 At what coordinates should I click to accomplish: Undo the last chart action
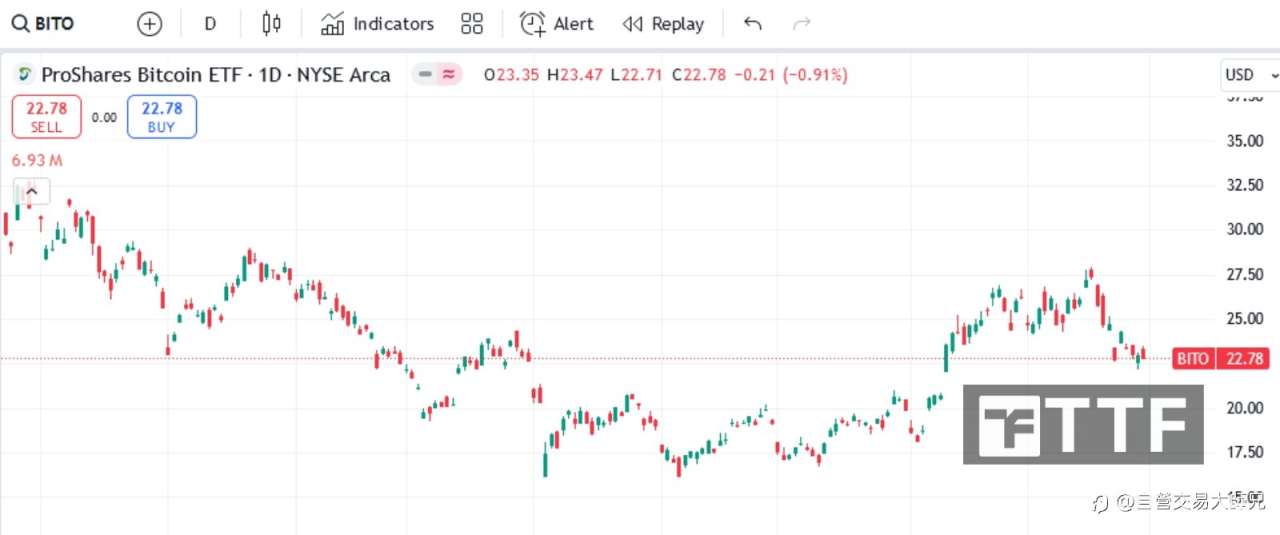753,24
